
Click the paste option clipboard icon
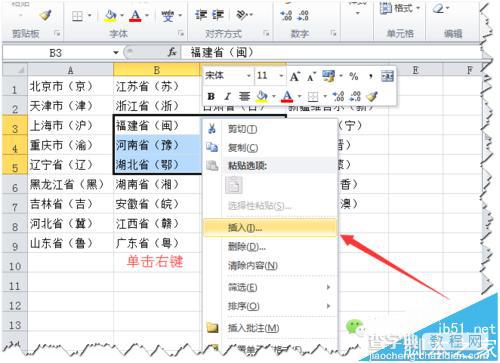(x=234, y=185)
